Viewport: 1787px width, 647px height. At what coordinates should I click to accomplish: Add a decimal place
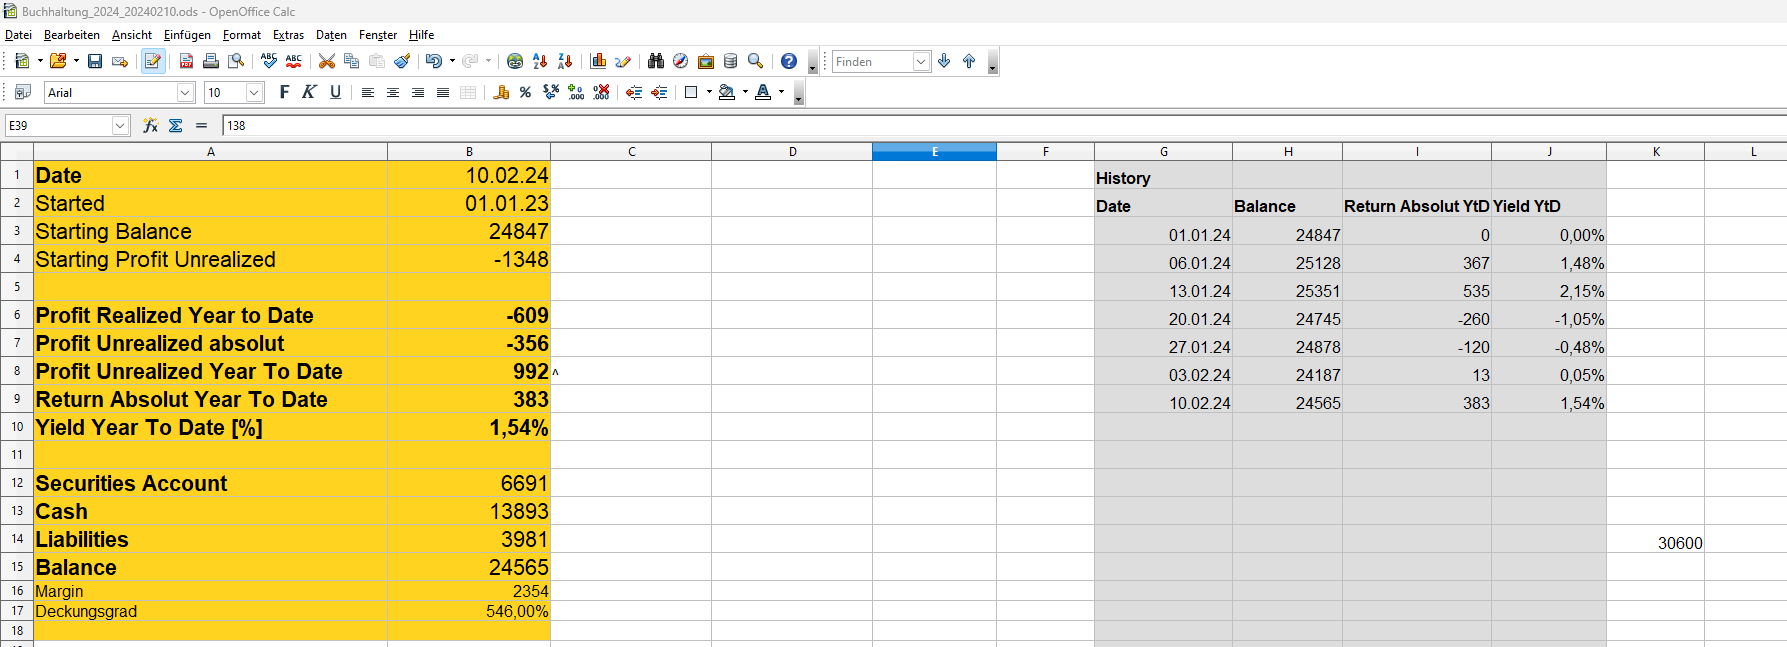576,92
